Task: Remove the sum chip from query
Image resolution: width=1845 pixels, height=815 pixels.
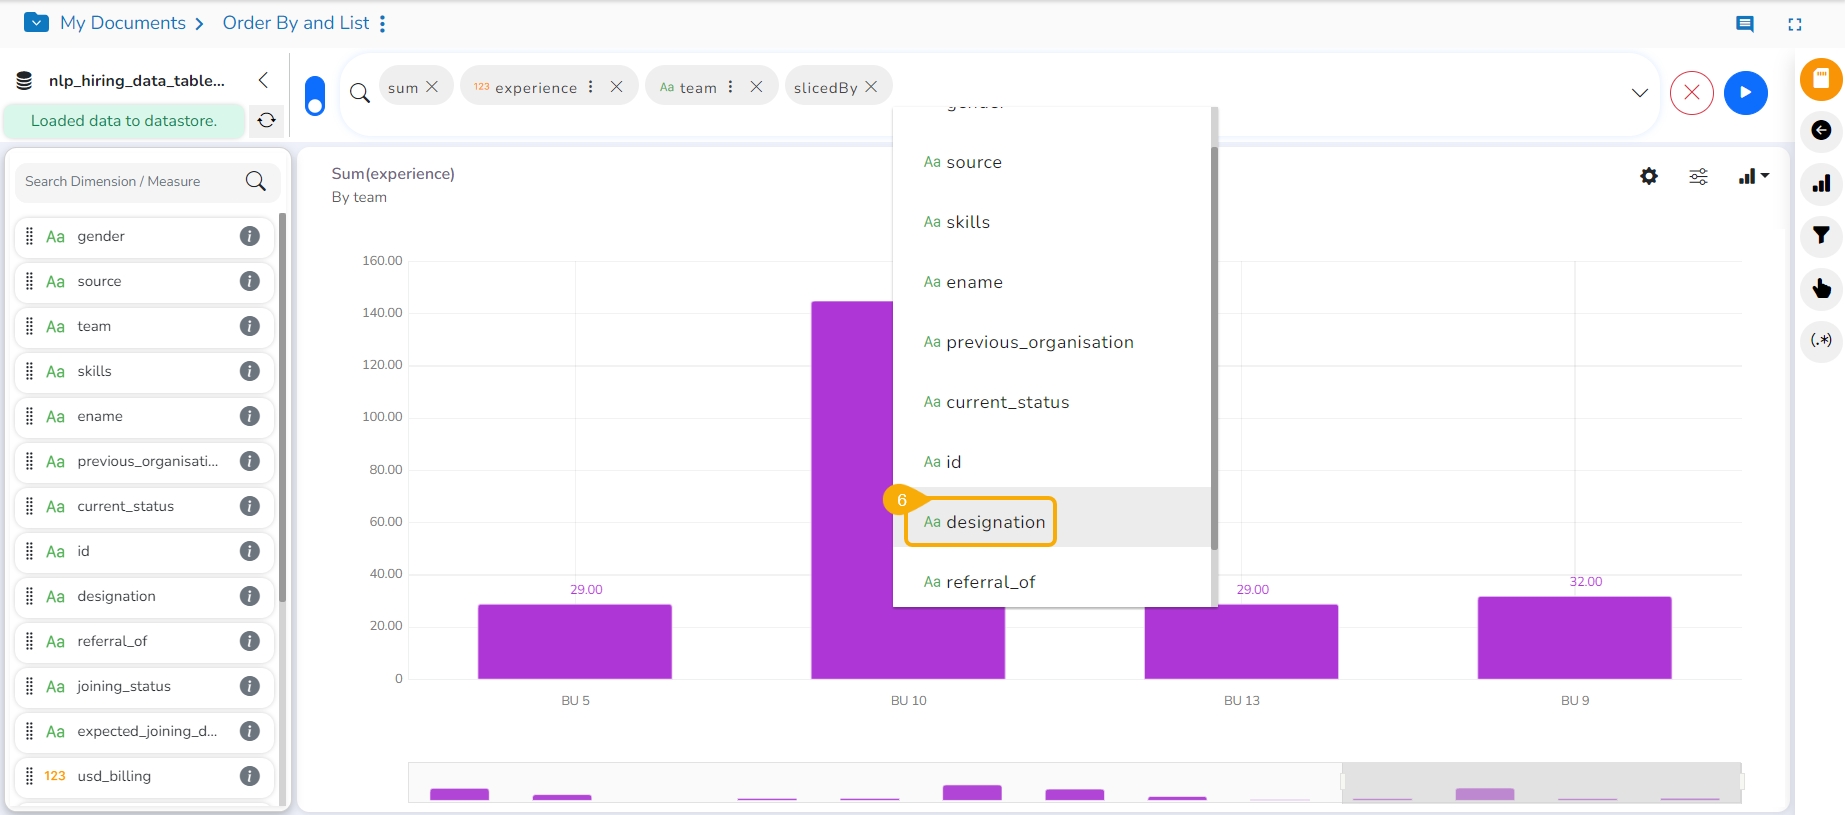Action: pos(432,87)
